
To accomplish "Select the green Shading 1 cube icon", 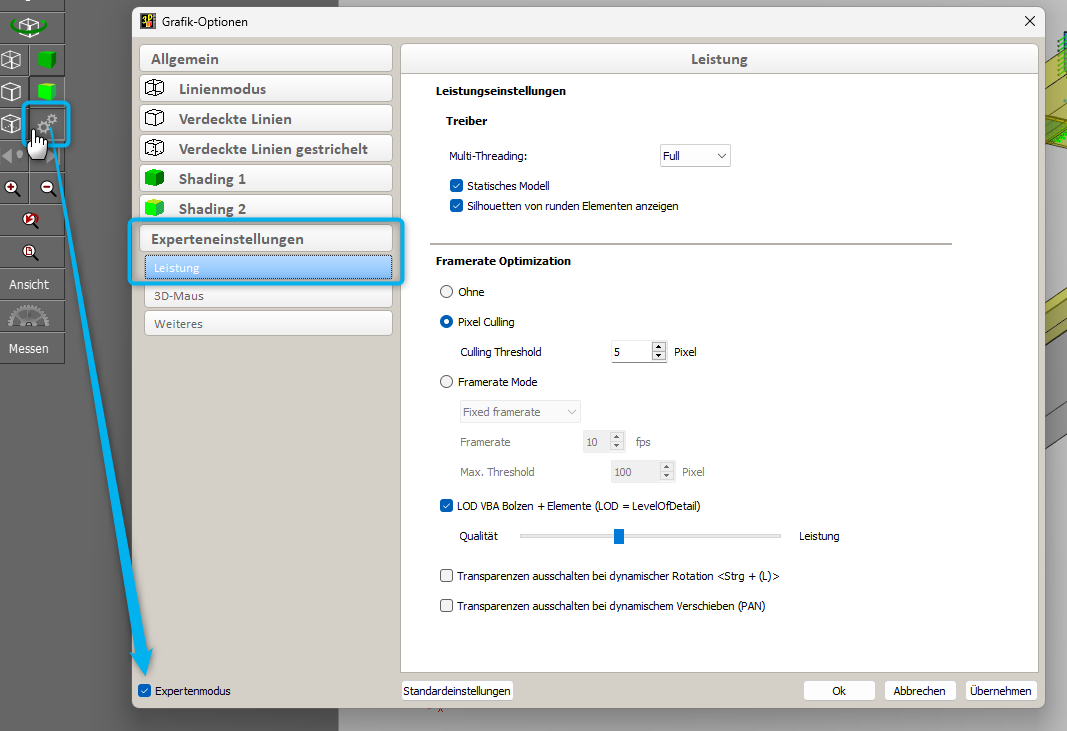I will tap(46, 60).
